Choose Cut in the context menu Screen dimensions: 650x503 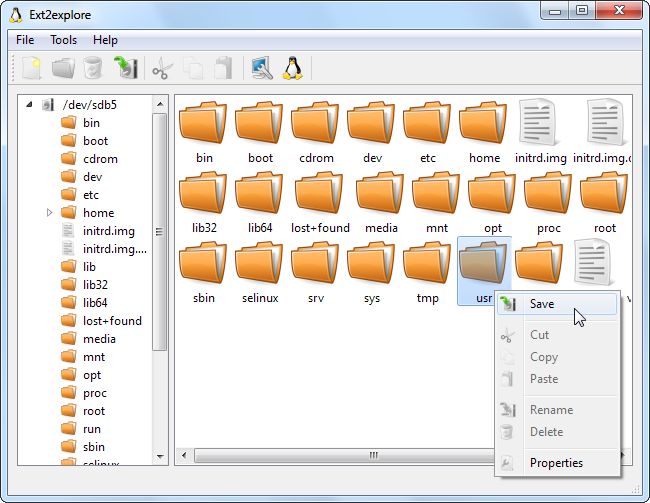[x=557, y=335]
